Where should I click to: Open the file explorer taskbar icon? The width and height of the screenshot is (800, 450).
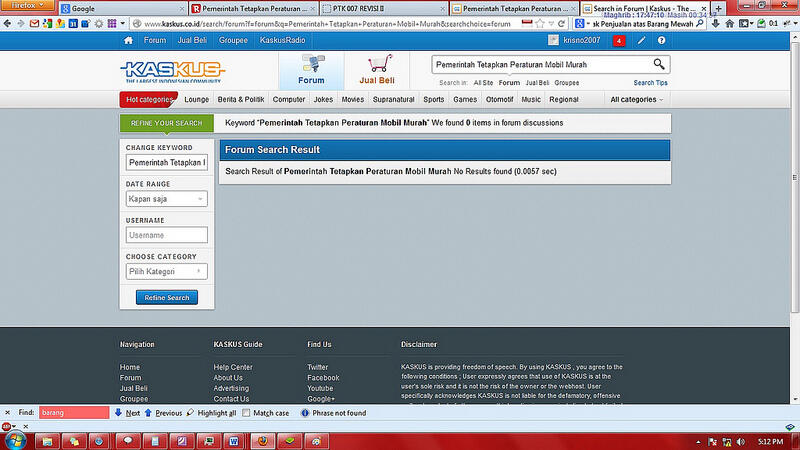pos(47,441)
